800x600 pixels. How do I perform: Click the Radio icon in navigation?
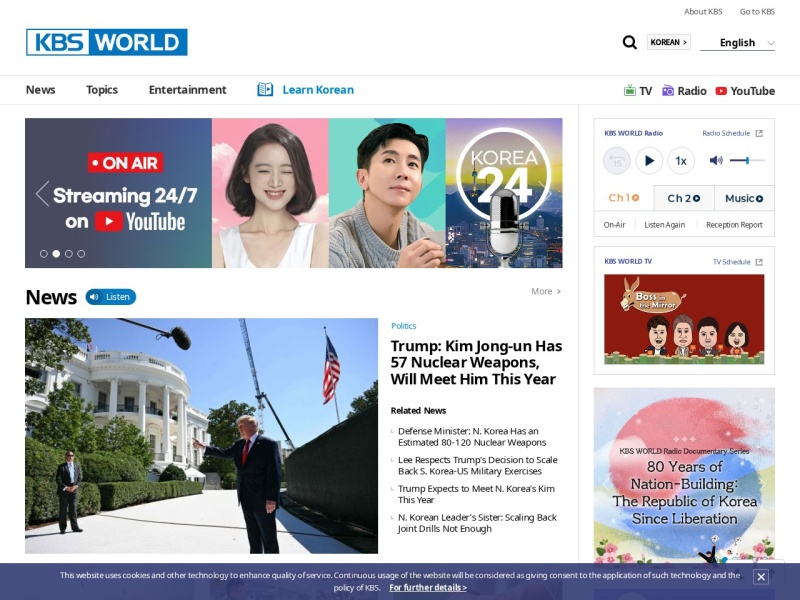point(668,90)
